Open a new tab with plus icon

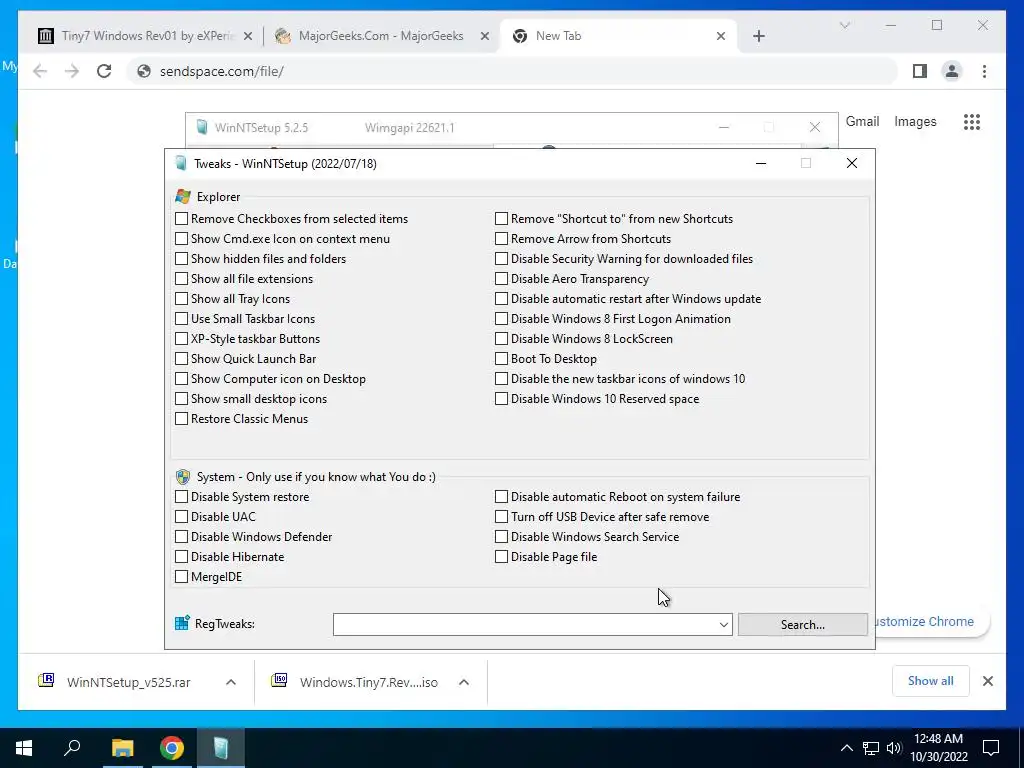point(758,36)
